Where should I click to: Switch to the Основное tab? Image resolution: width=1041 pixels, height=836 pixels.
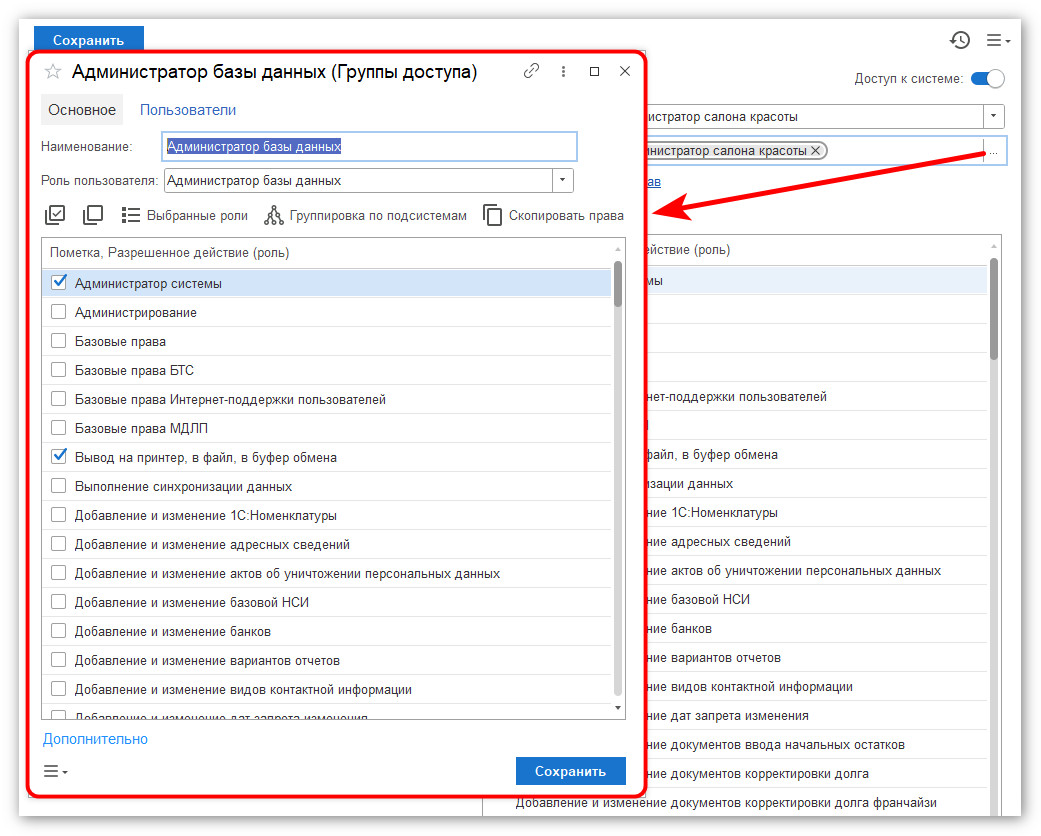click(82, 110)
